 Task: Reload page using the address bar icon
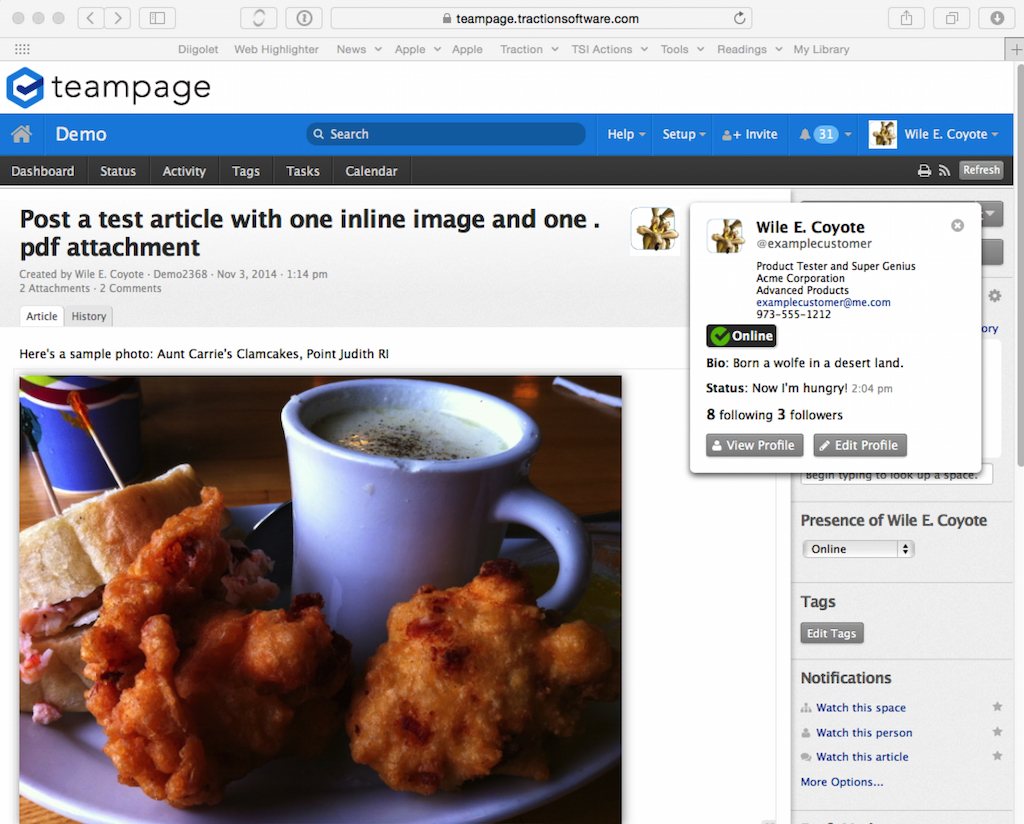(740, 18)
